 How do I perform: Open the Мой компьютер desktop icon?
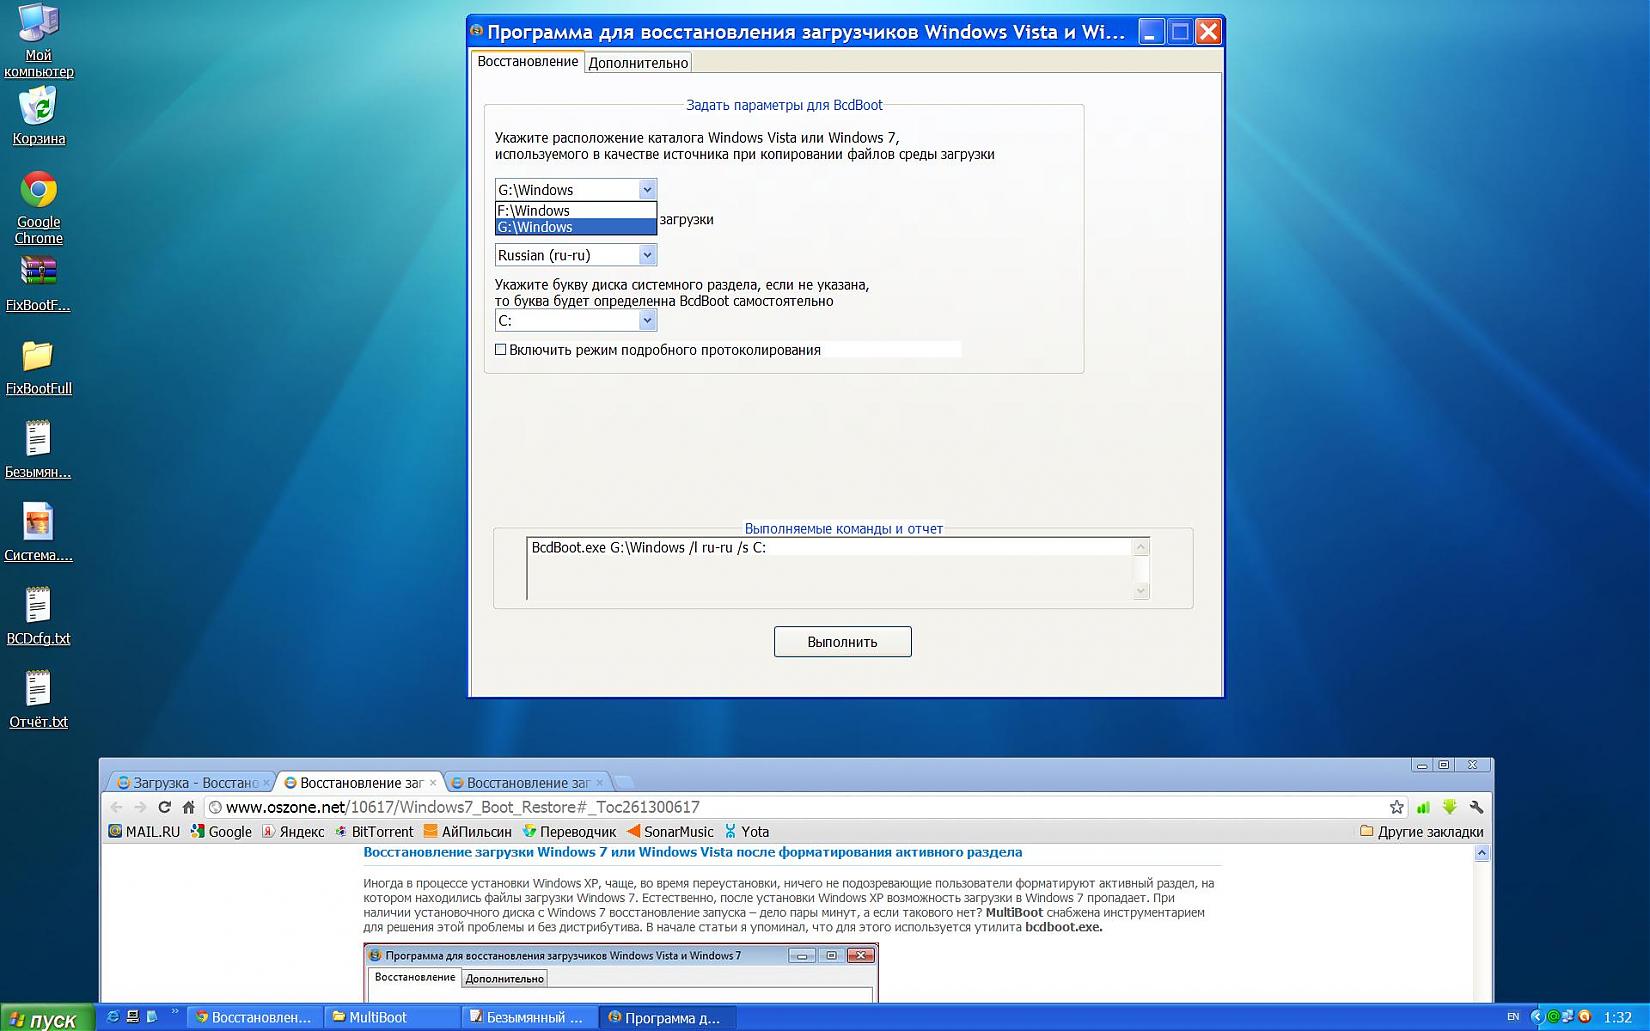38,40
